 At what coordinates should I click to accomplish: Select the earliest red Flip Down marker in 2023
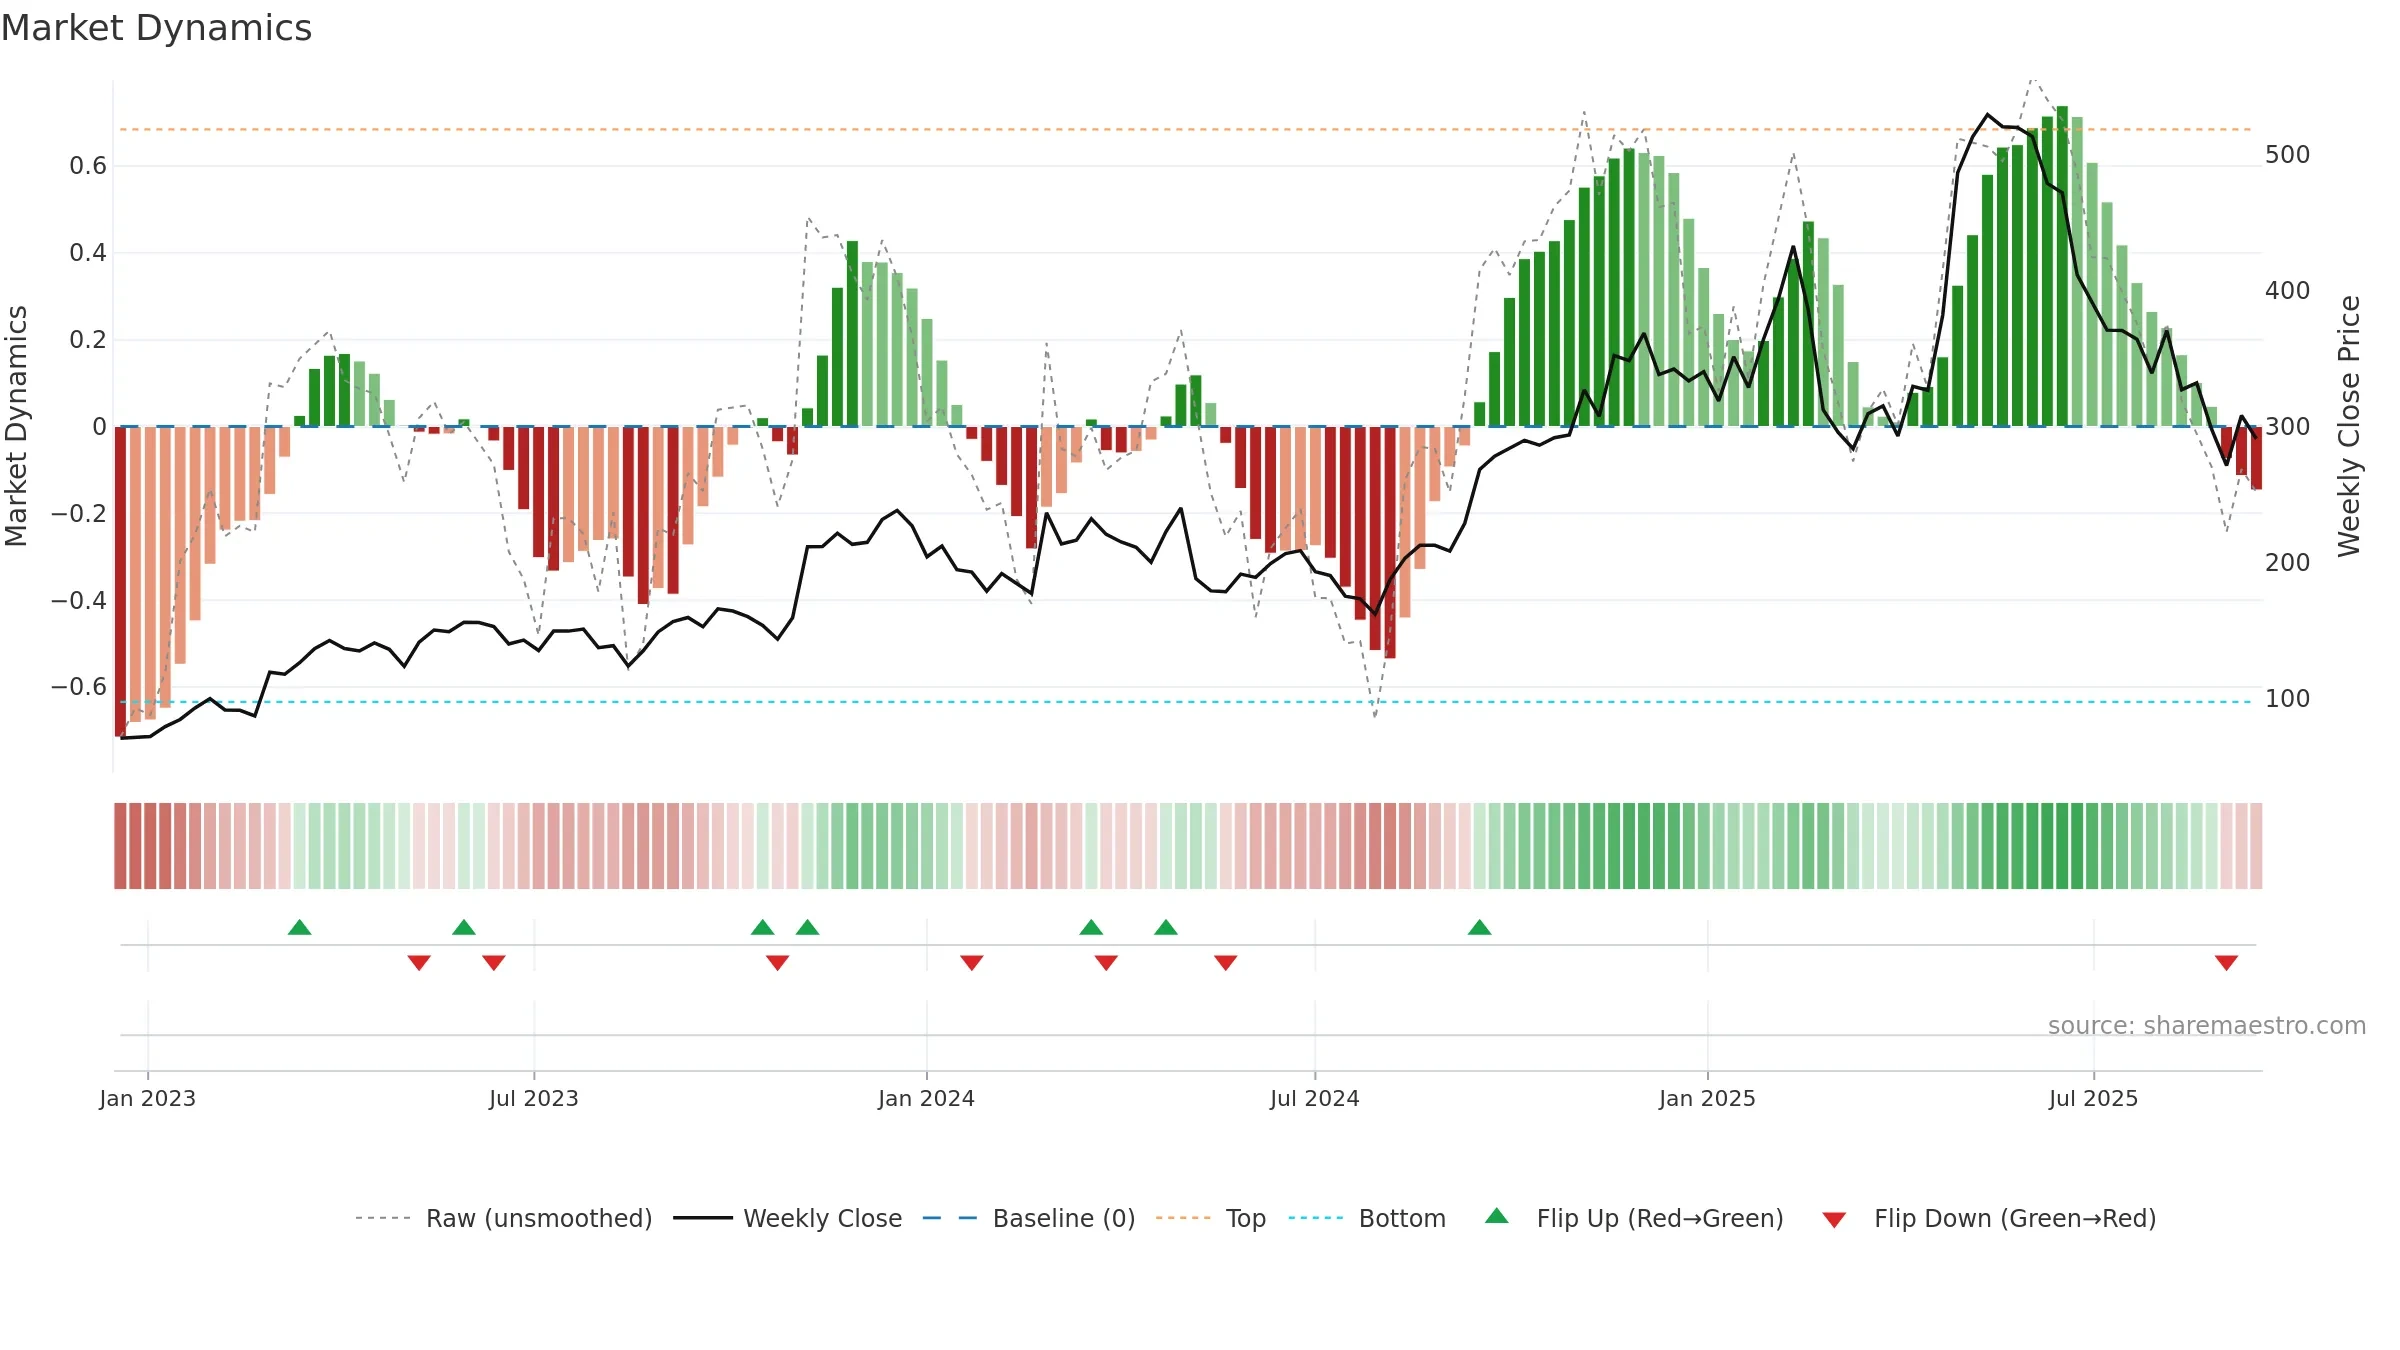coord(419,962)
